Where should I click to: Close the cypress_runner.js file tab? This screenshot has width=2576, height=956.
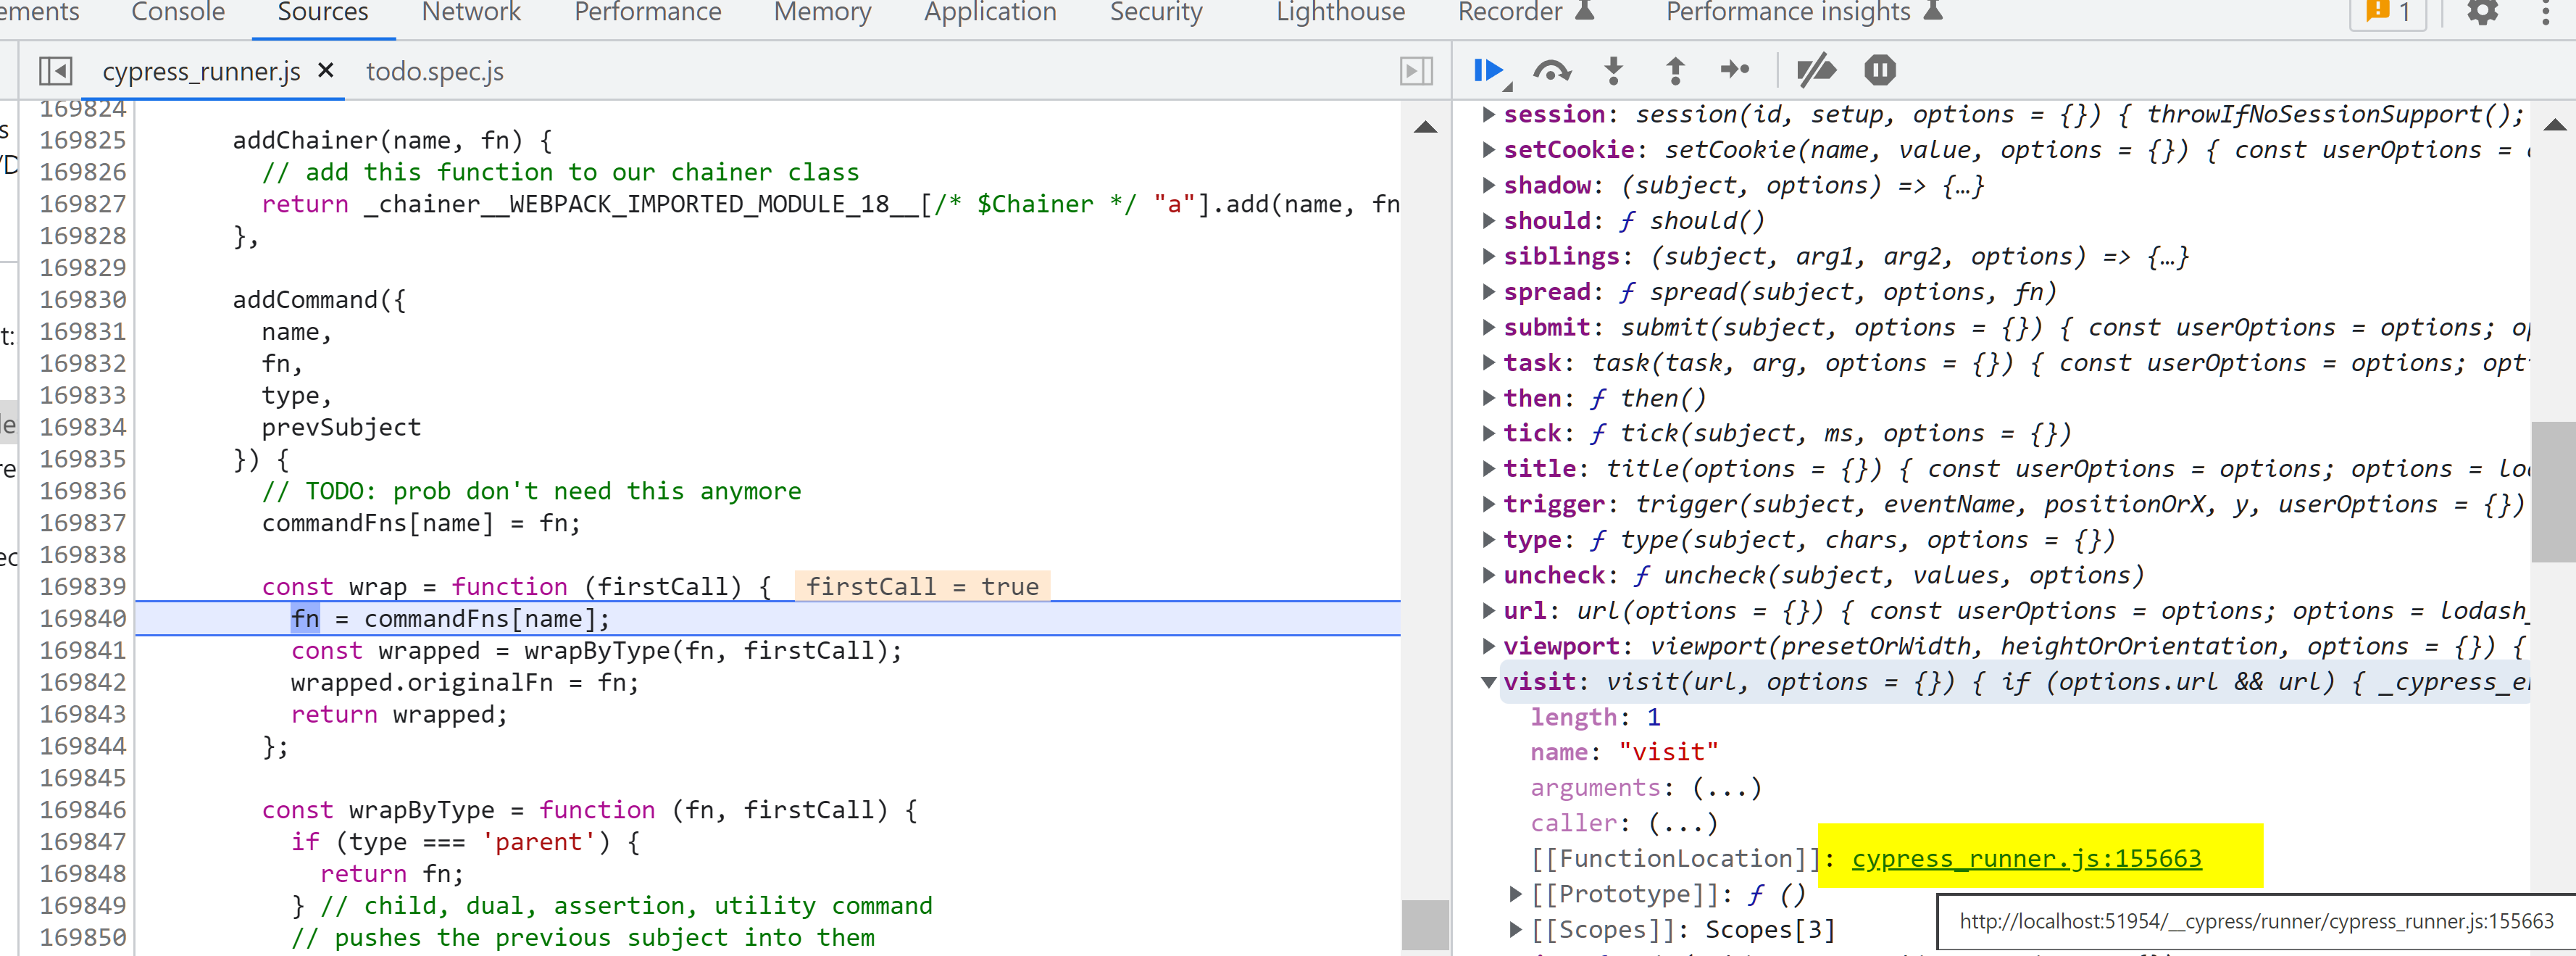[325, 71]
